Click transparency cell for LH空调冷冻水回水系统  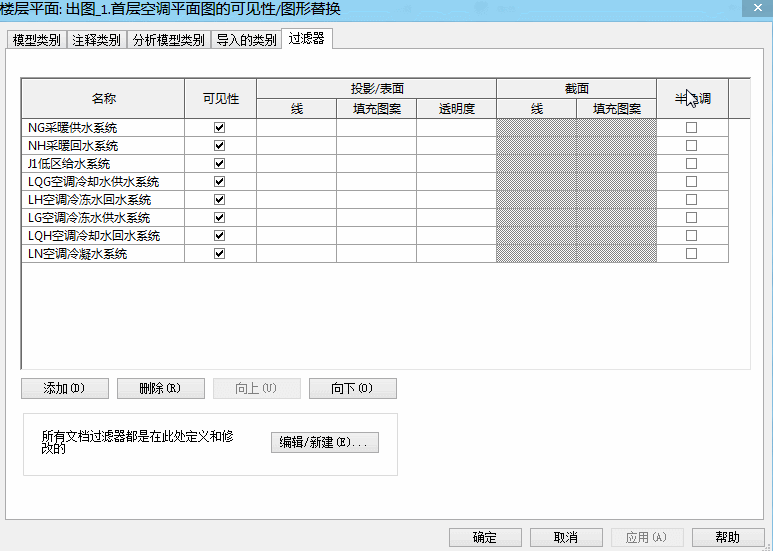click(x=457, y=200)
